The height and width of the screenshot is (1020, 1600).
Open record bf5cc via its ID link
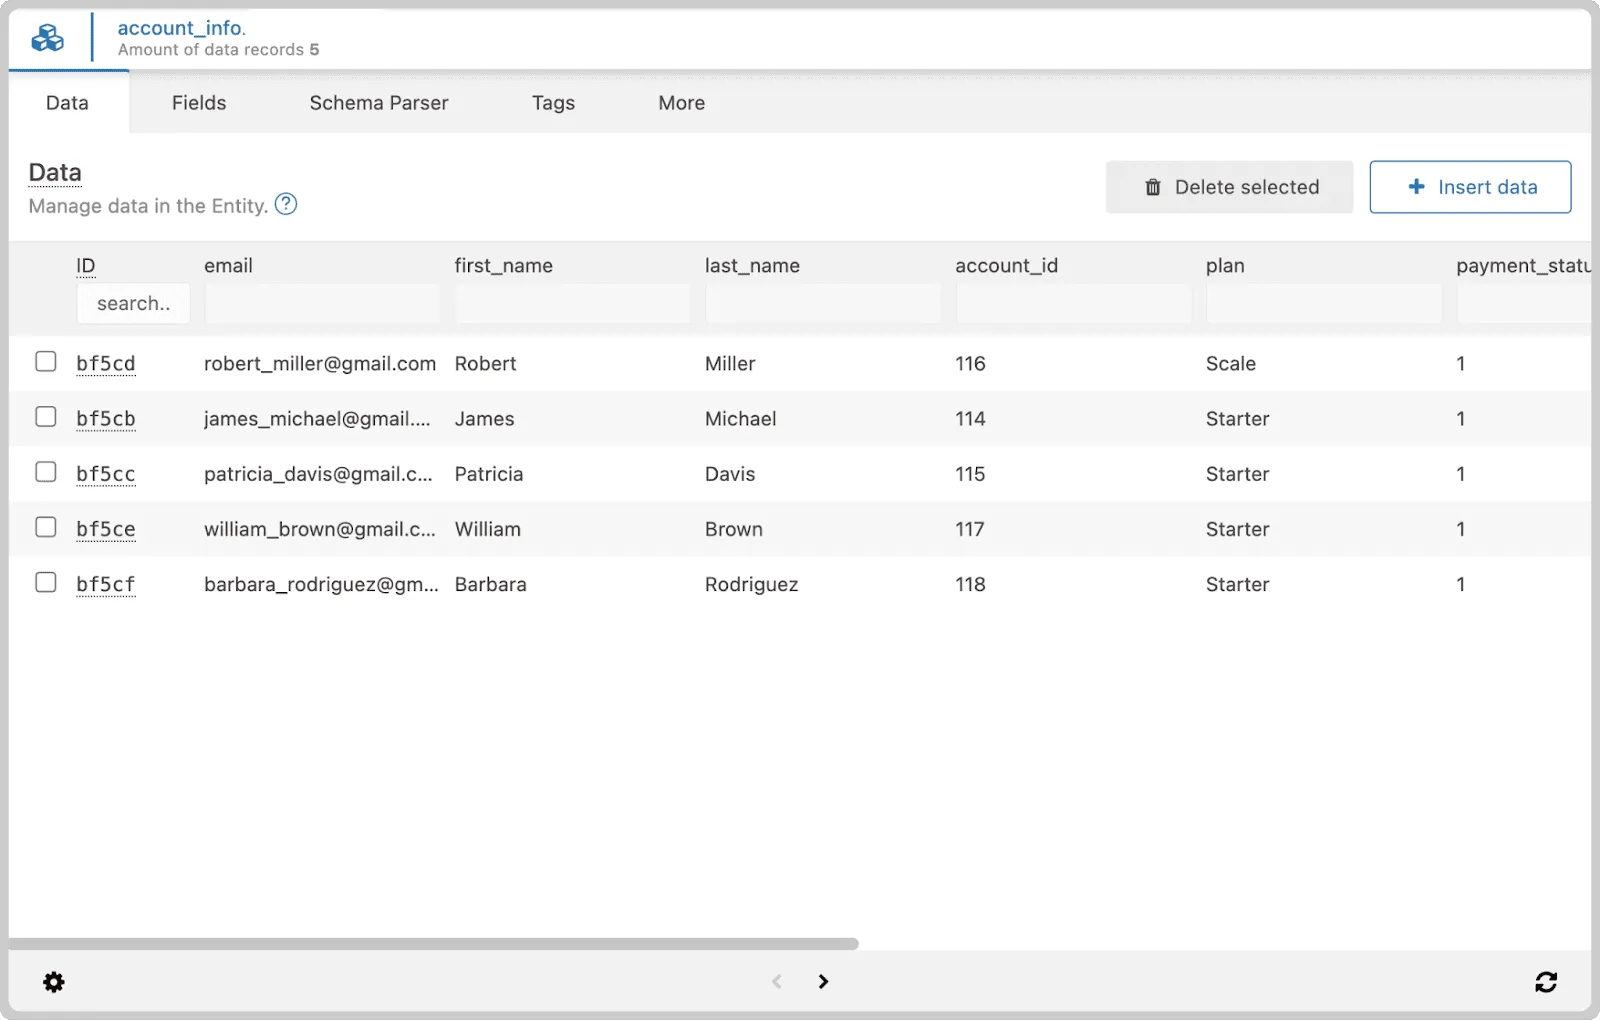tap(106, 473)
